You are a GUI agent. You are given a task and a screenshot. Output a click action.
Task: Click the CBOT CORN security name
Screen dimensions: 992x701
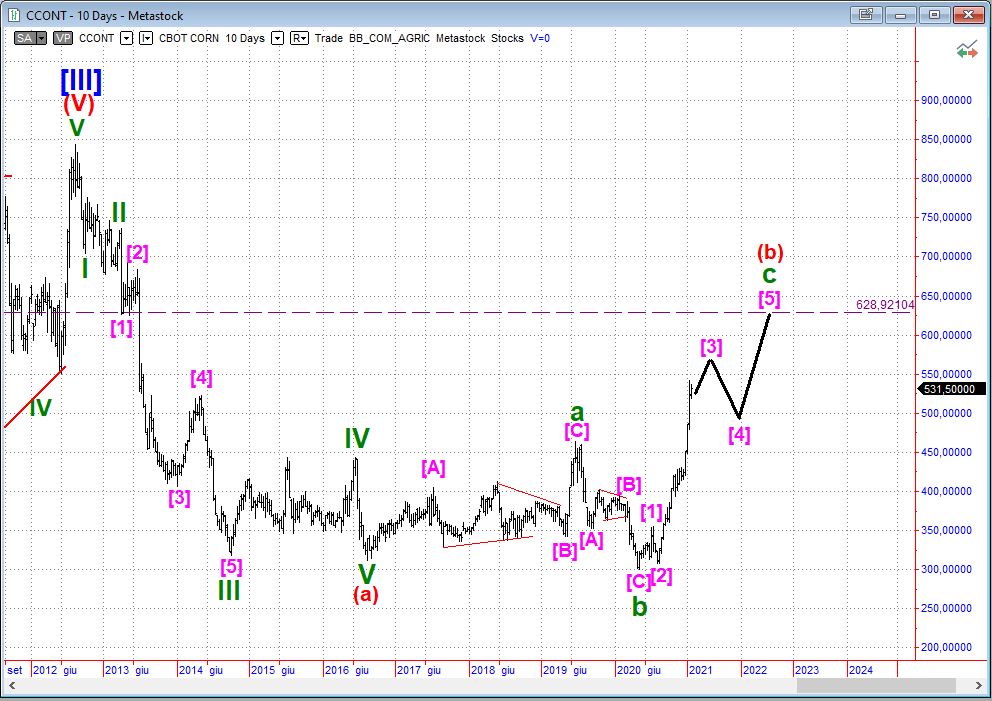[189, 38]
